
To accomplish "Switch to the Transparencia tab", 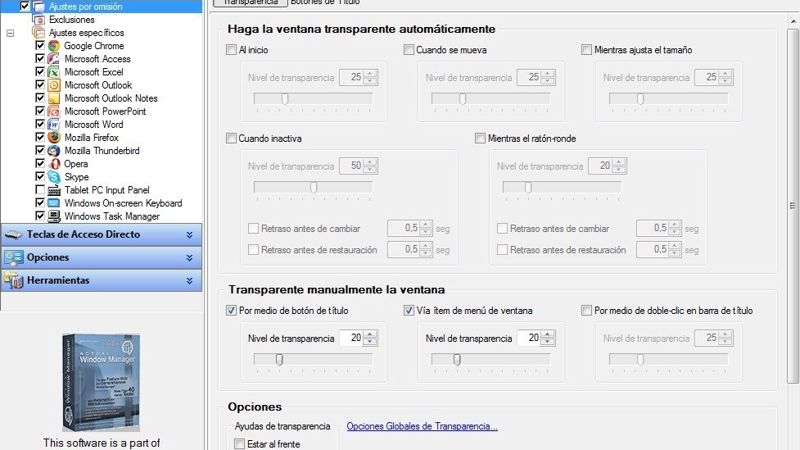I will coord(250,3).
